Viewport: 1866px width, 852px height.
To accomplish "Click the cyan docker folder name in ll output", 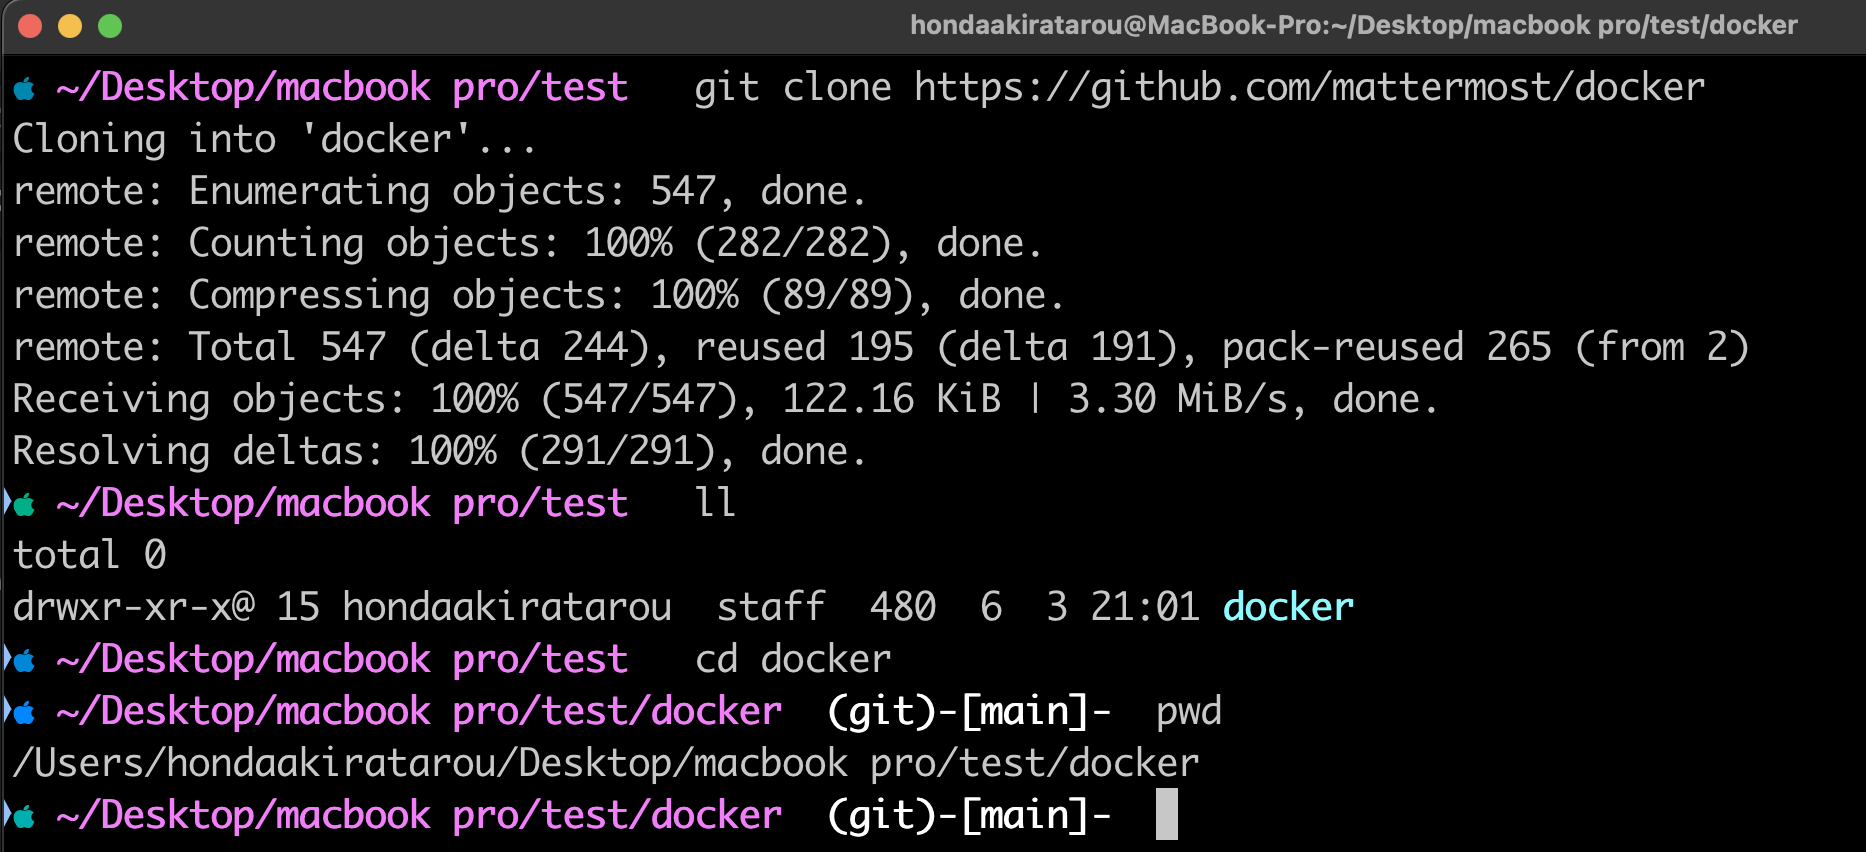I will (1286, 606).
